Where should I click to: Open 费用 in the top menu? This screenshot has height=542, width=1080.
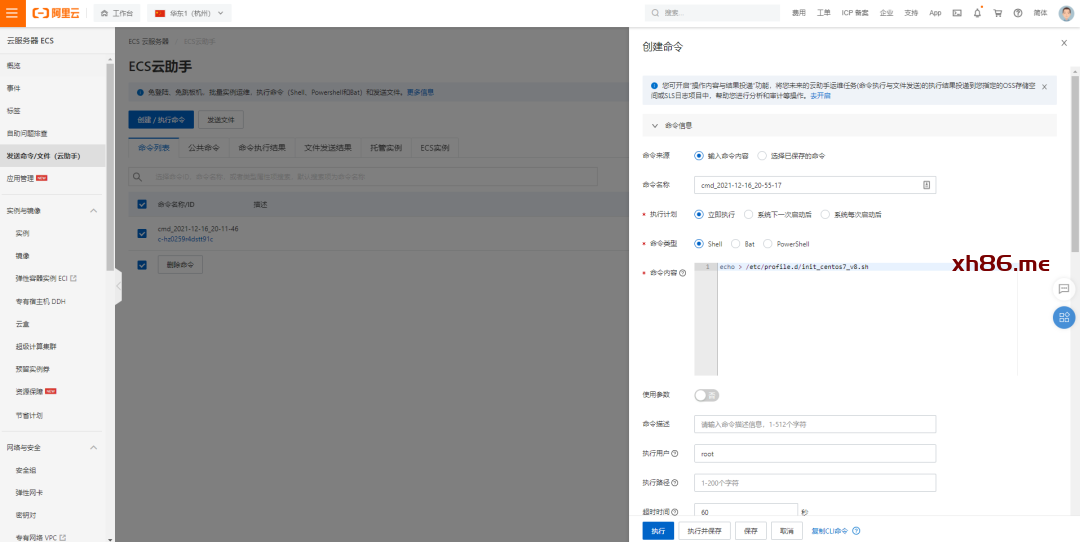798,13
